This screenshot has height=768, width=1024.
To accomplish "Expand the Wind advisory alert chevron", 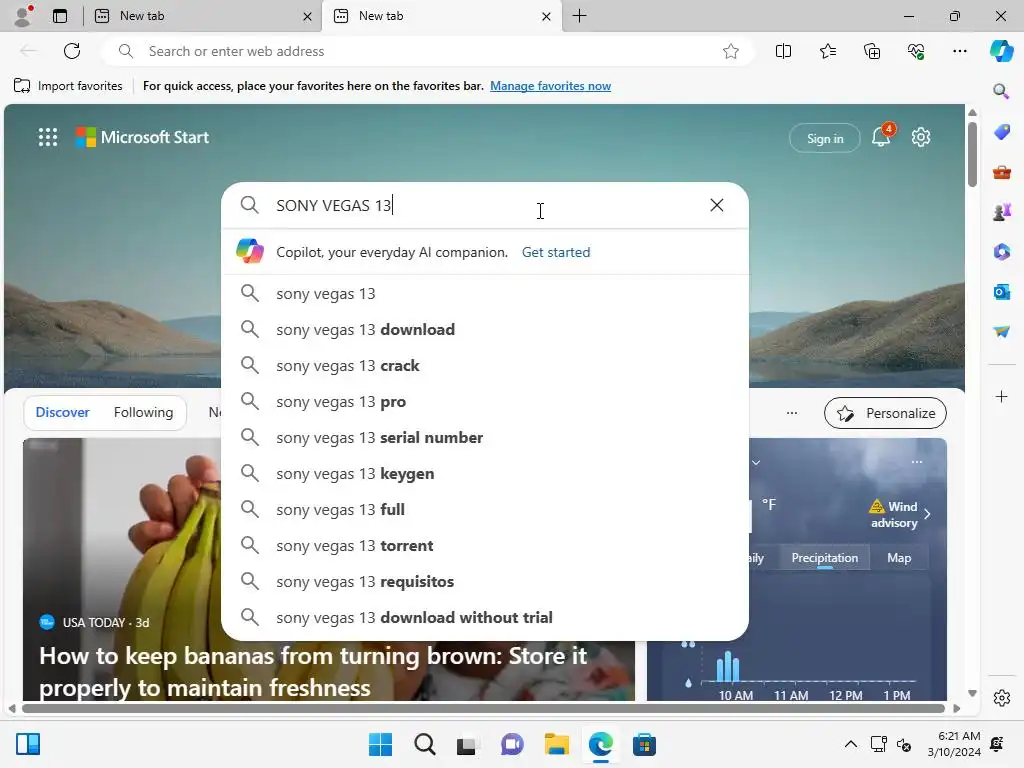I will click(927, 514).
